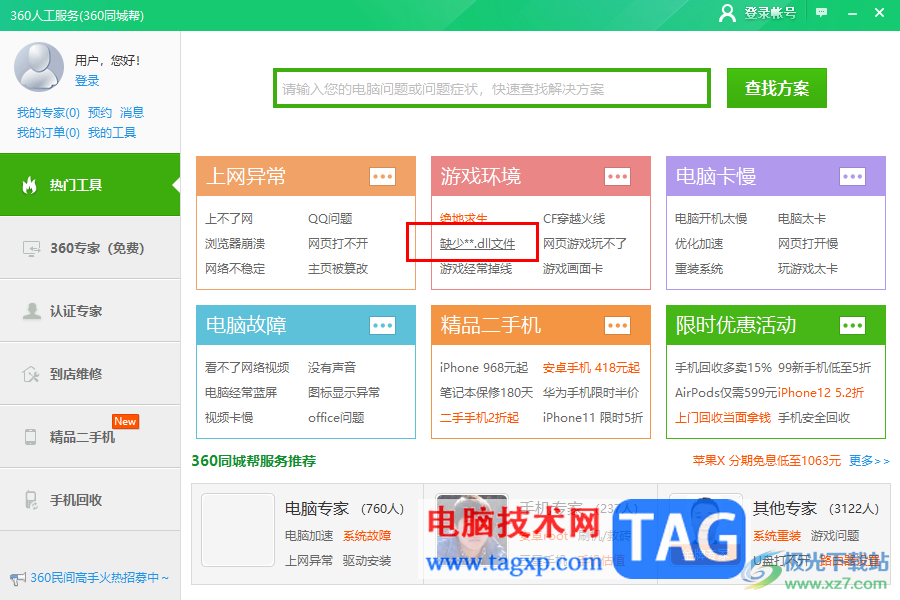Select 游戏经常掉线 issue
This screenshot has width=900, height=600.
476,269
